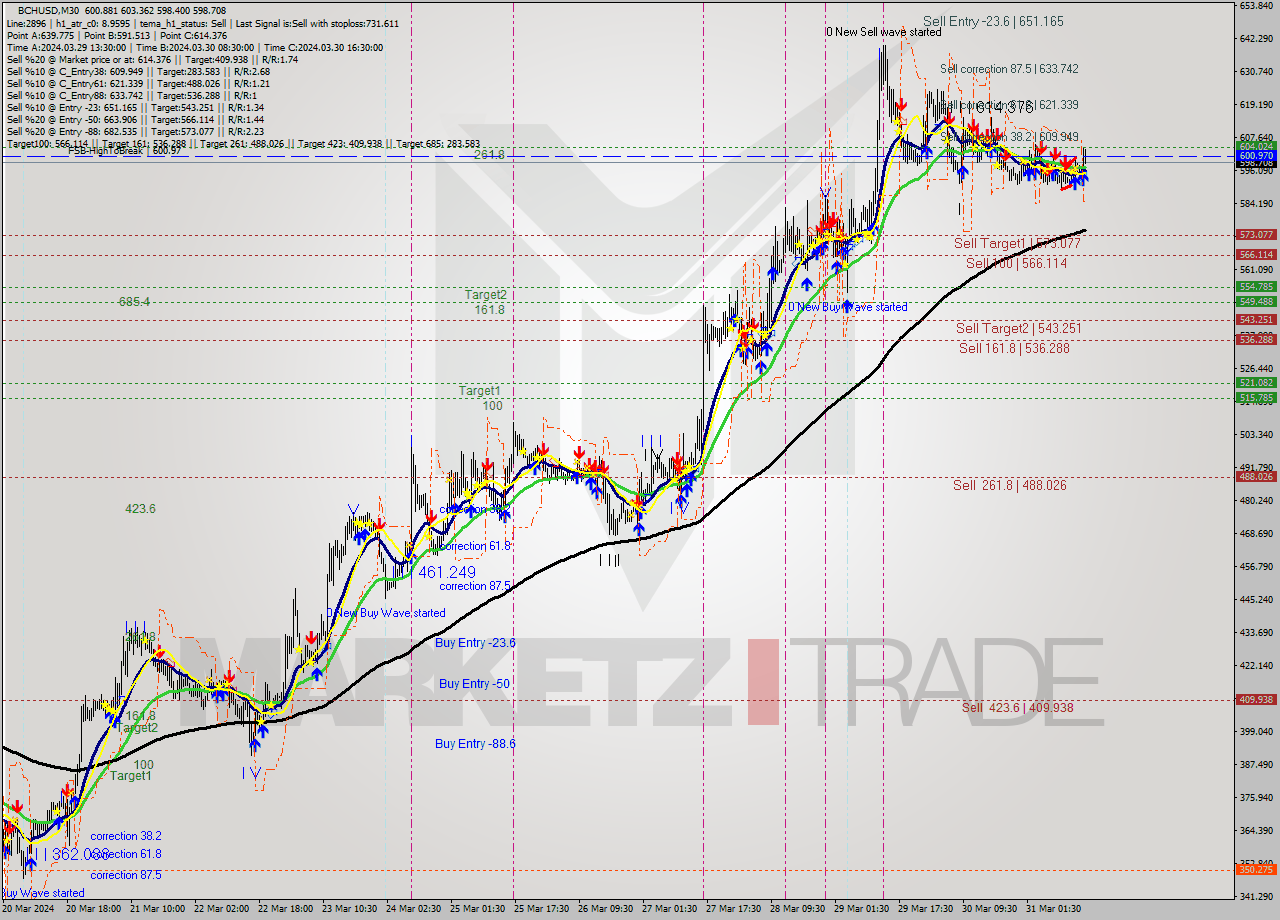Select 'Sell correction 87.5 | 633.742' label
Image resolution: width=1280 pixels, height=920 pixels.
[1009, 69]
